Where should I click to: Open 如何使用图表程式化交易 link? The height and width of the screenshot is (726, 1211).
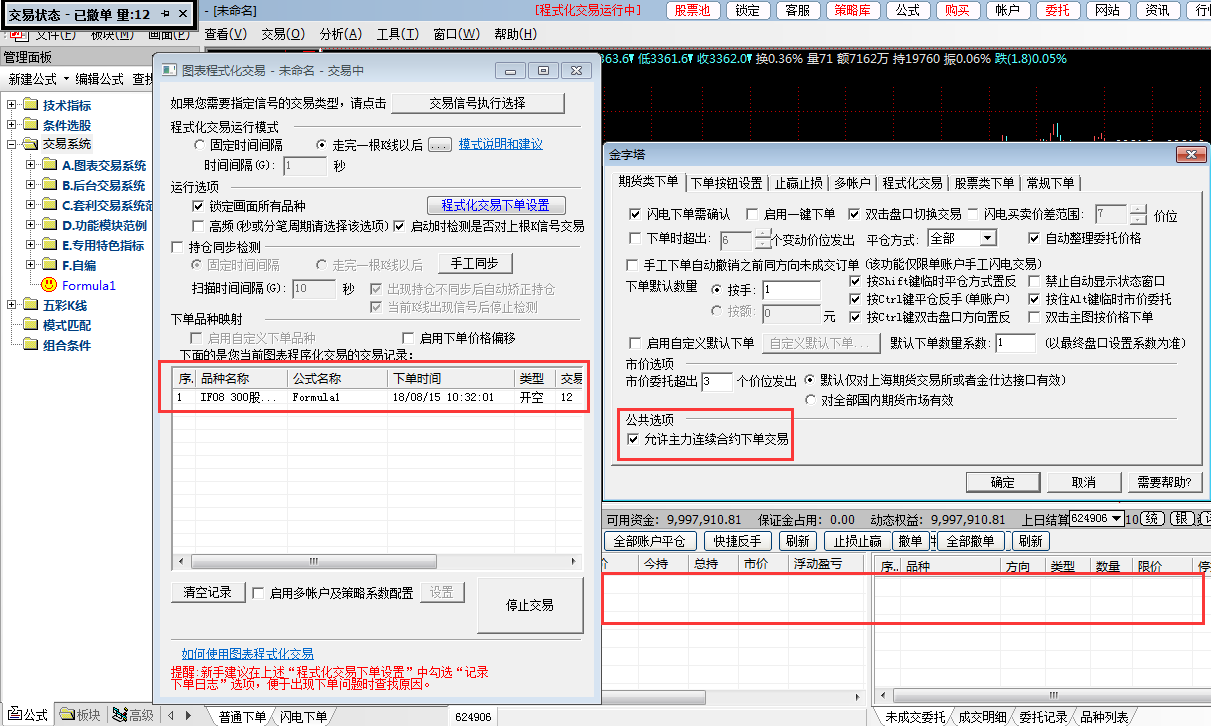tap(247, 654)
